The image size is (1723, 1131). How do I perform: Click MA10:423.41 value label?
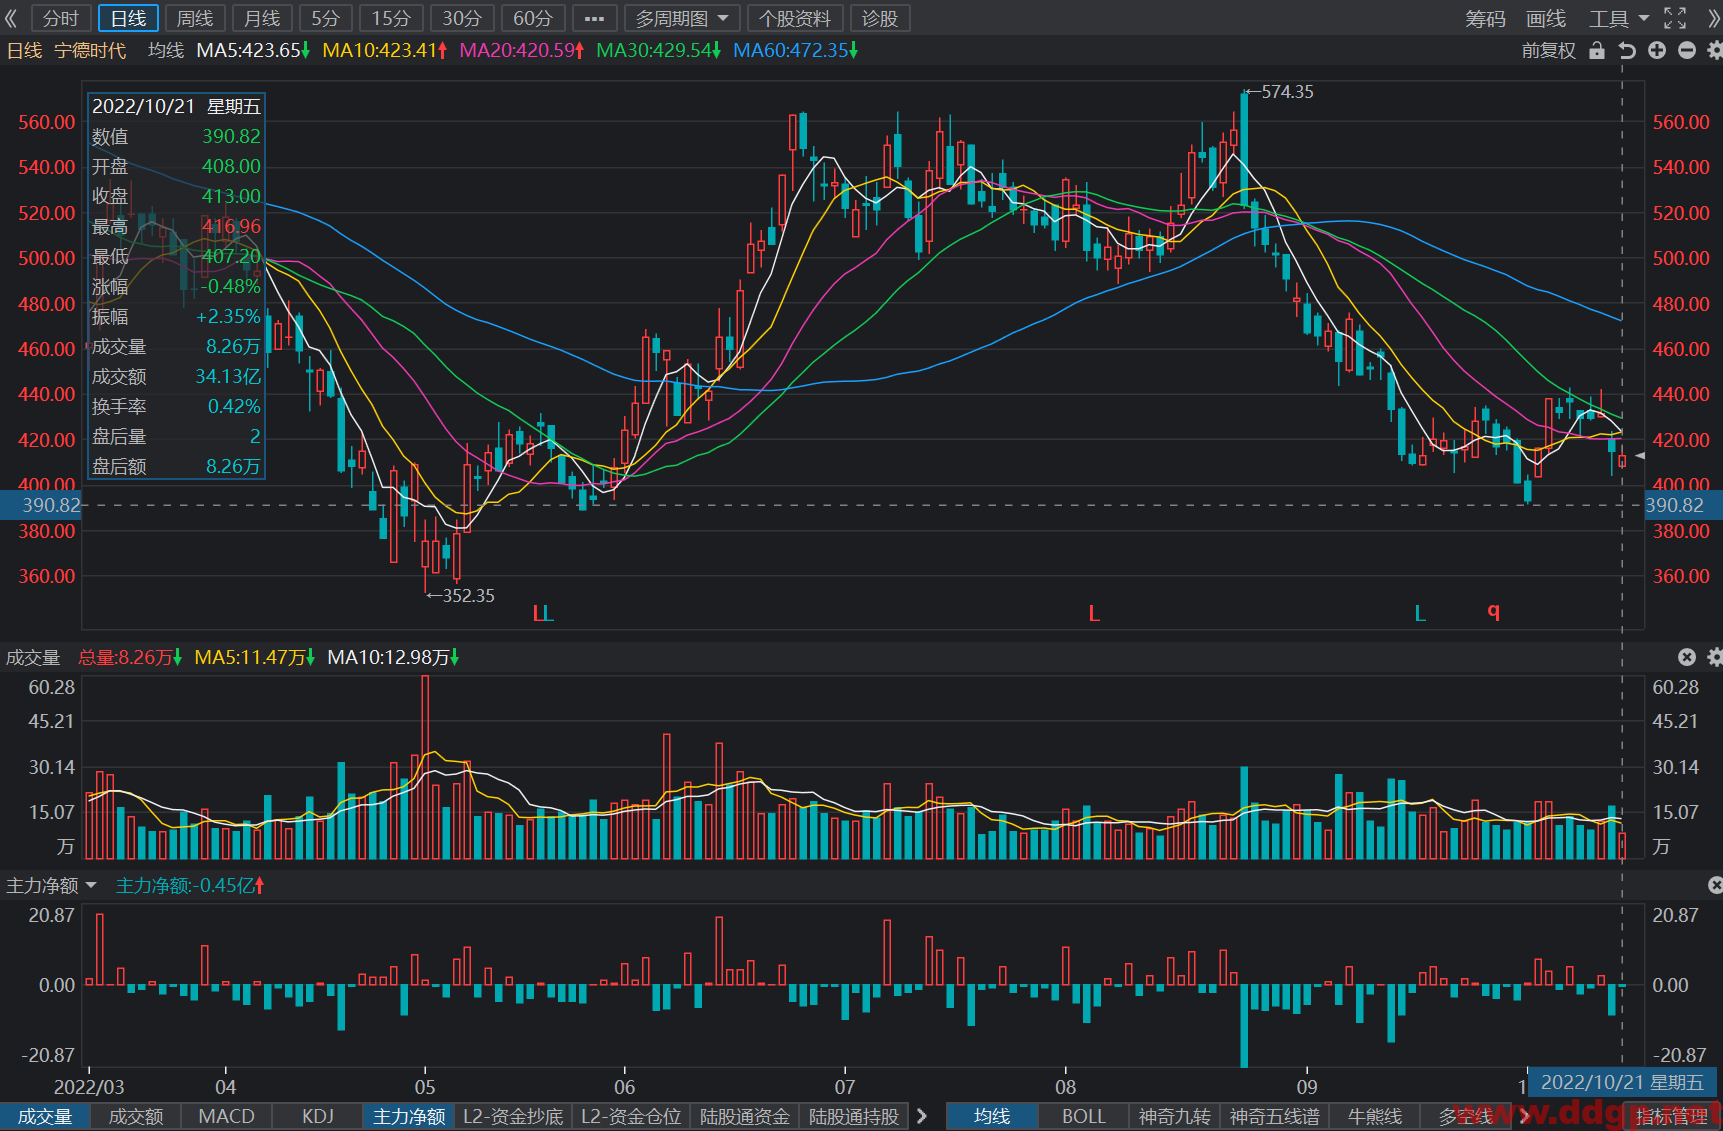coord(385,50)
